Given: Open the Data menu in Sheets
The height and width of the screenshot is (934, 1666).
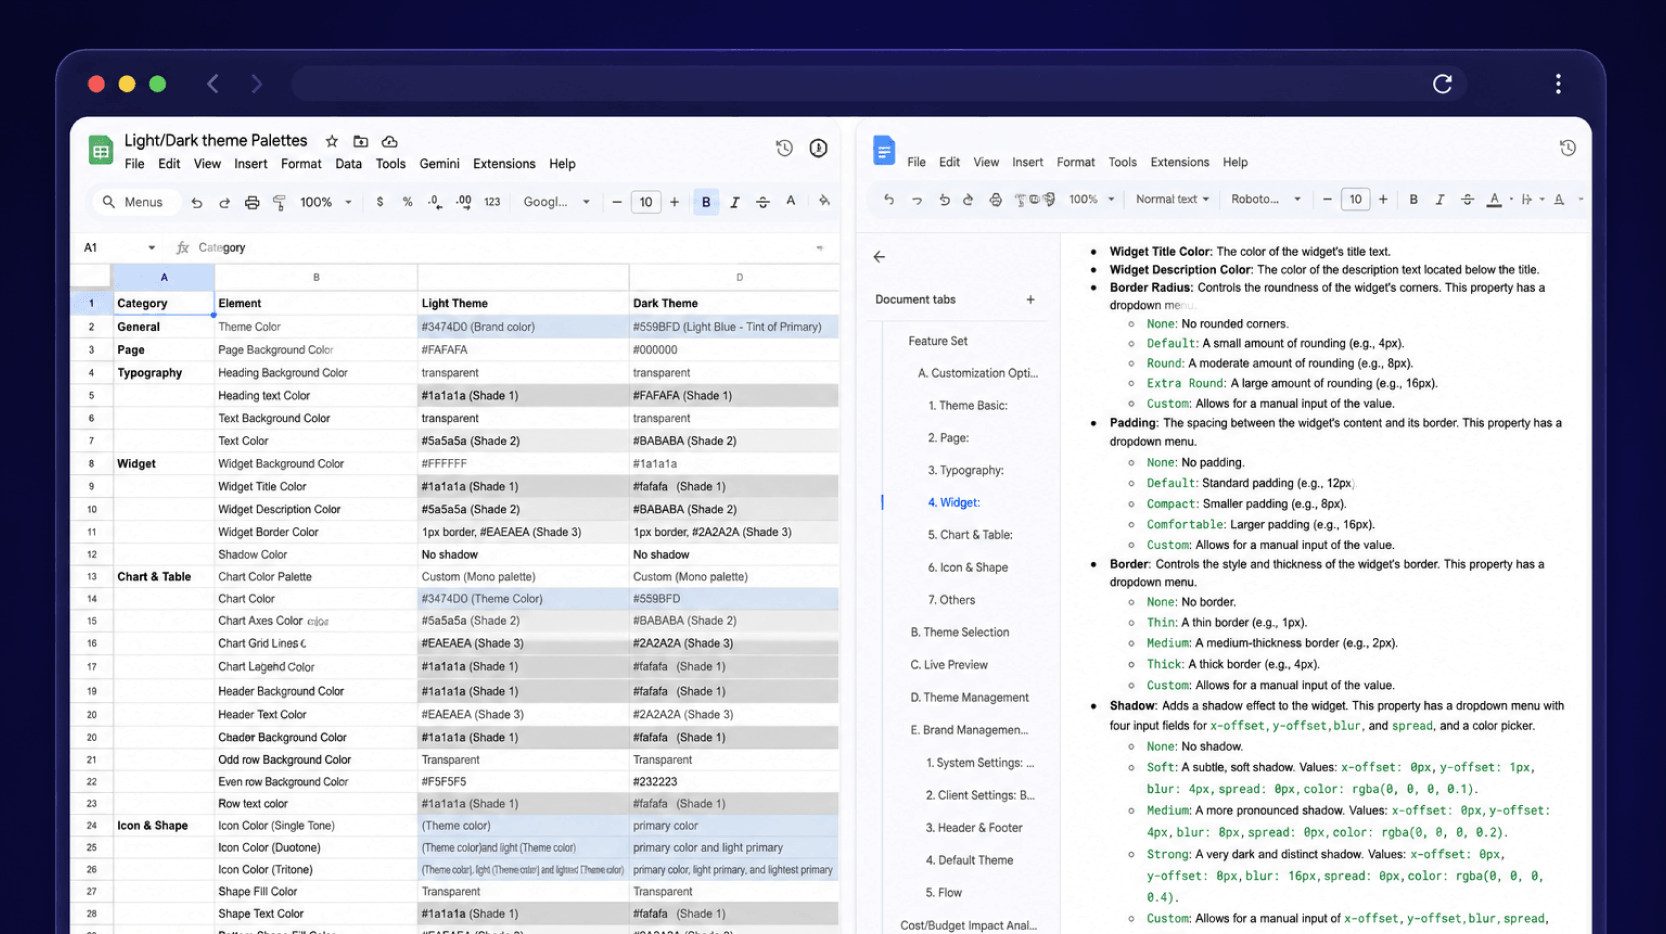Looking at the screenshot, I should [x=348, y=164].
